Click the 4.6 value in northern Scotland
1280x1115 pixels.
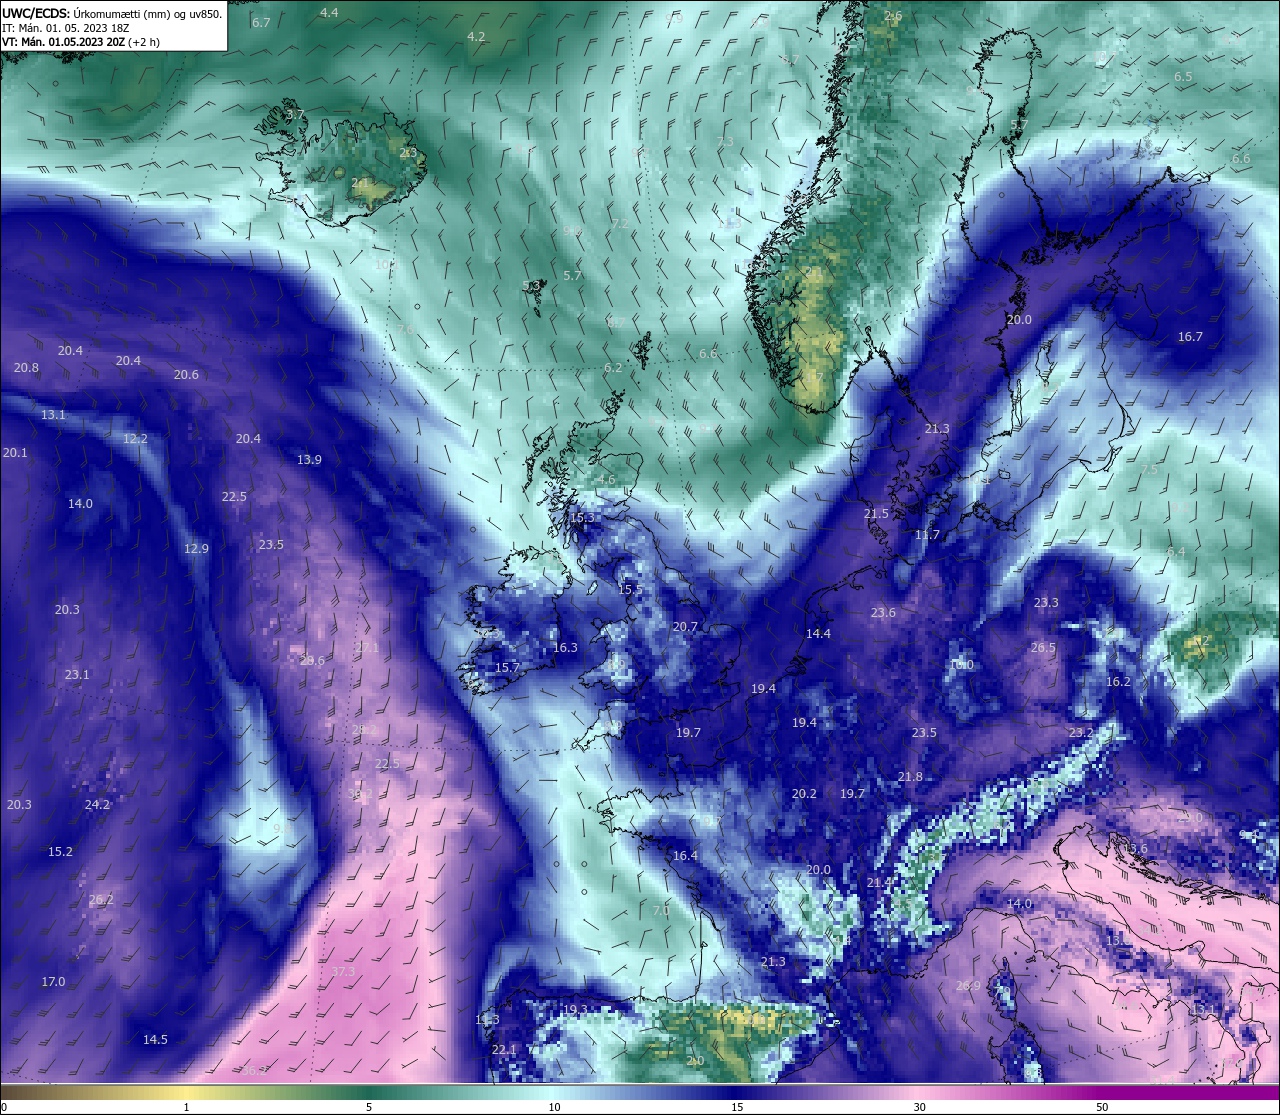click(606, 480)
